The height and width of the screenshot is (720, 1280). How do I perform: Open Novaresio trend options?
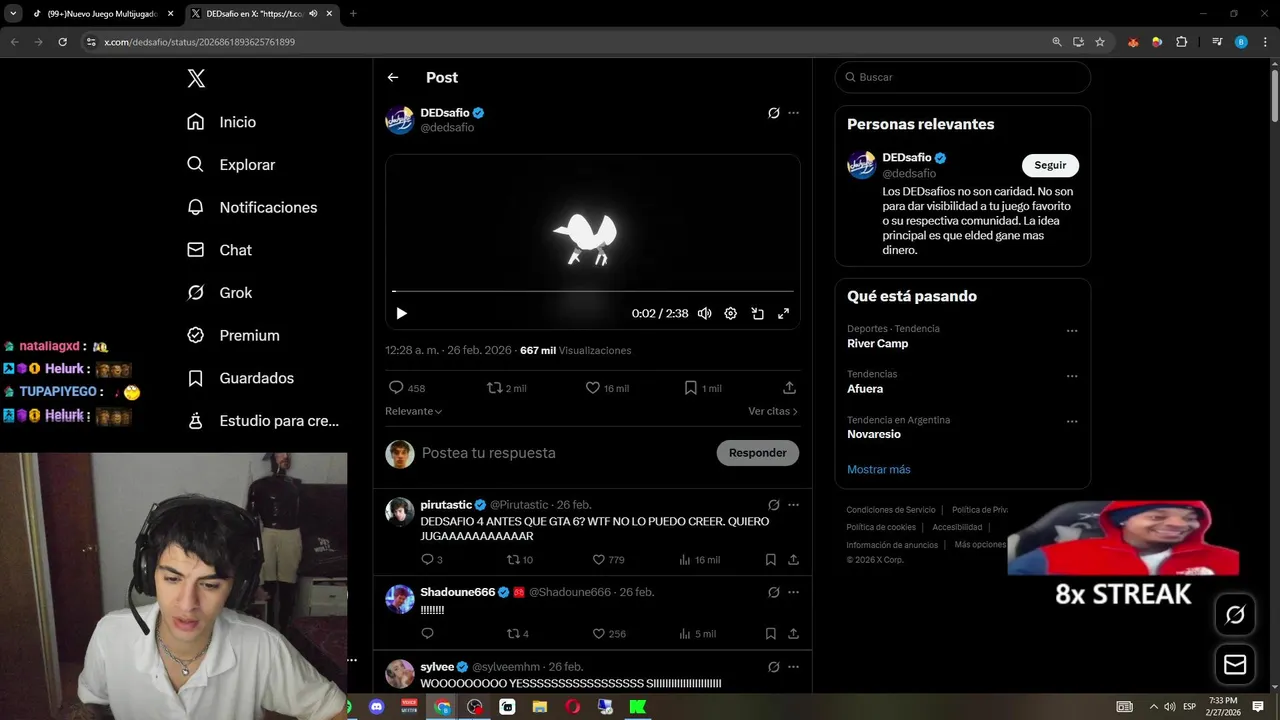tap(1071, 422)
